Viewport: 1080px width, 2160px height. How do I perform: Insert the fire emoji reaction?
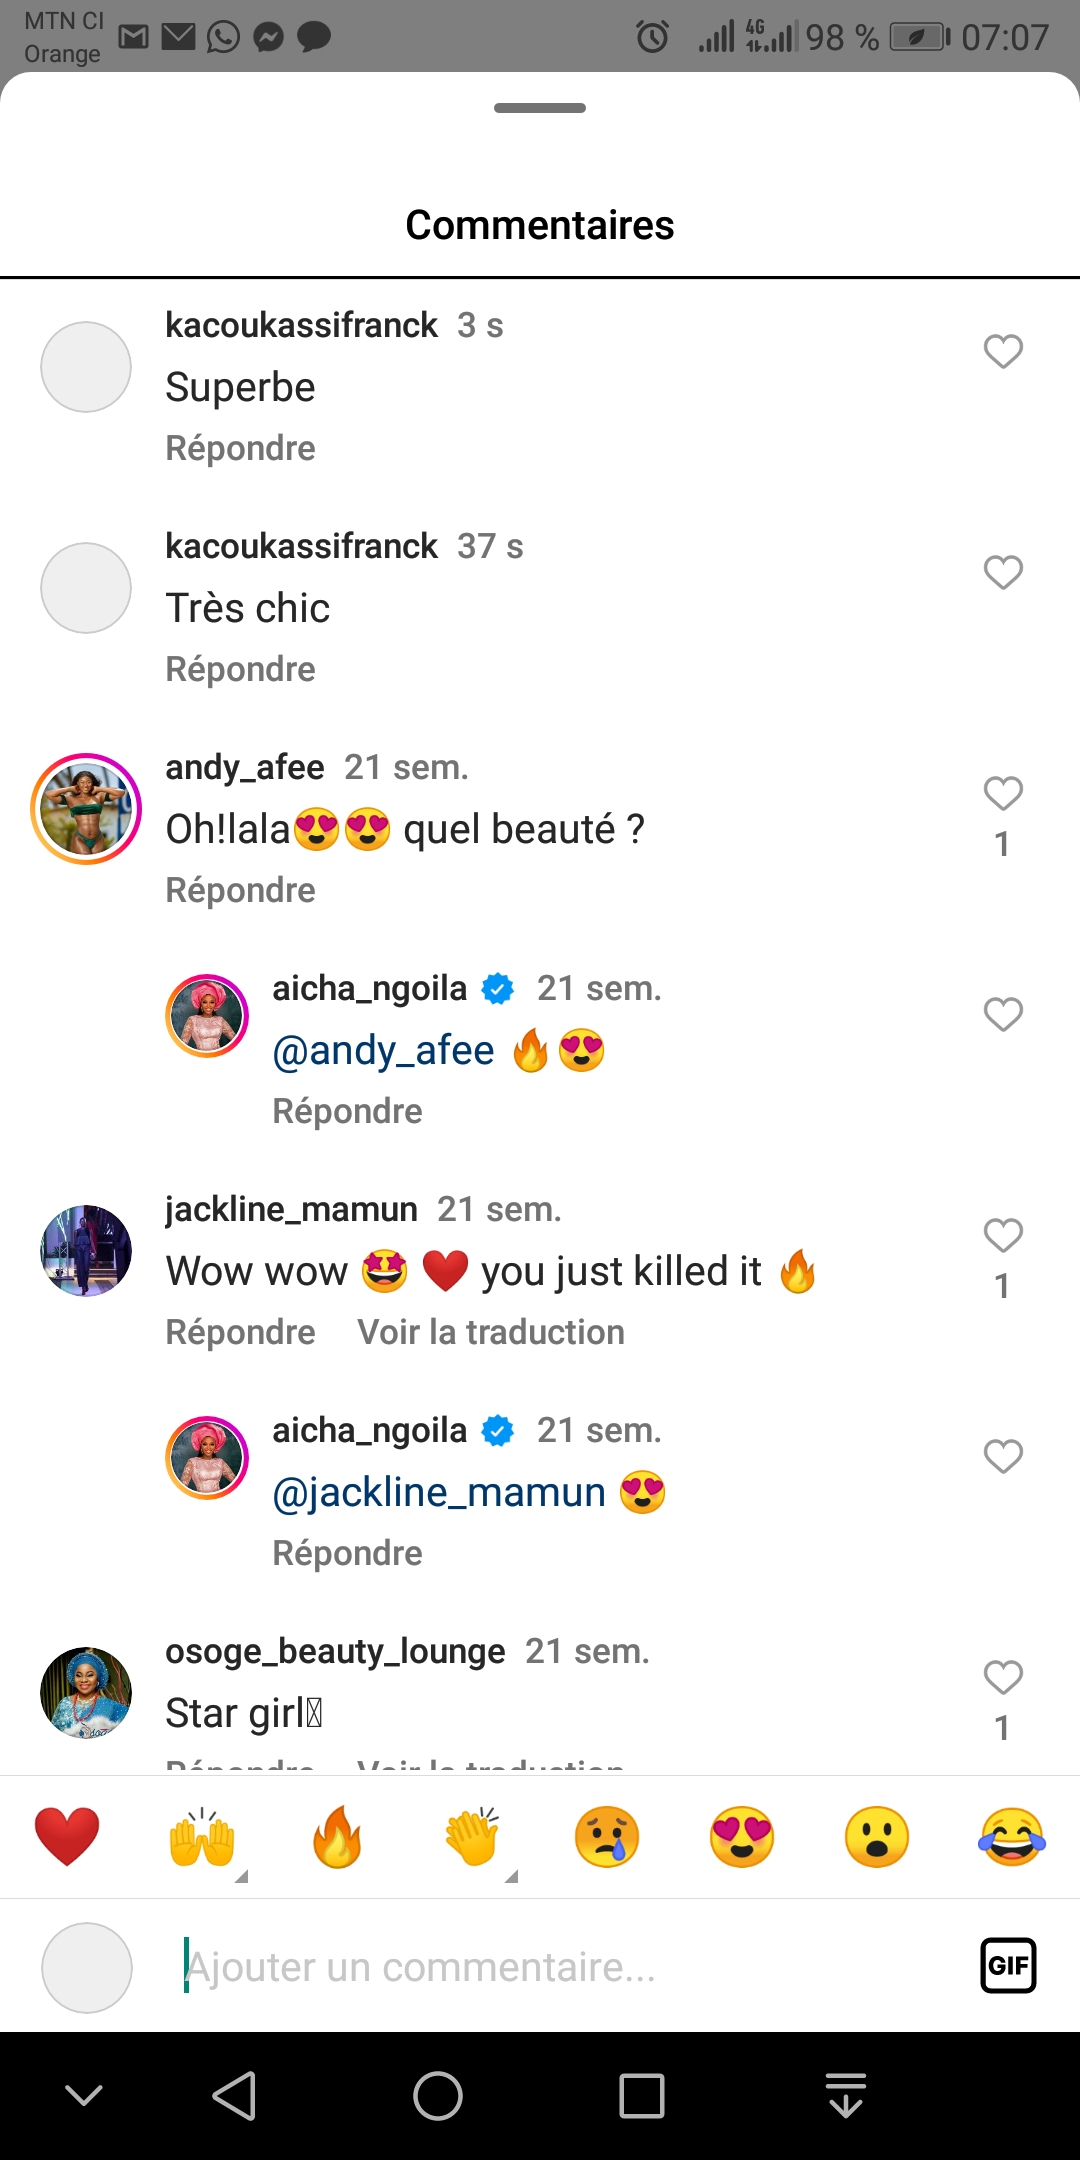(x=337, y=1837)
